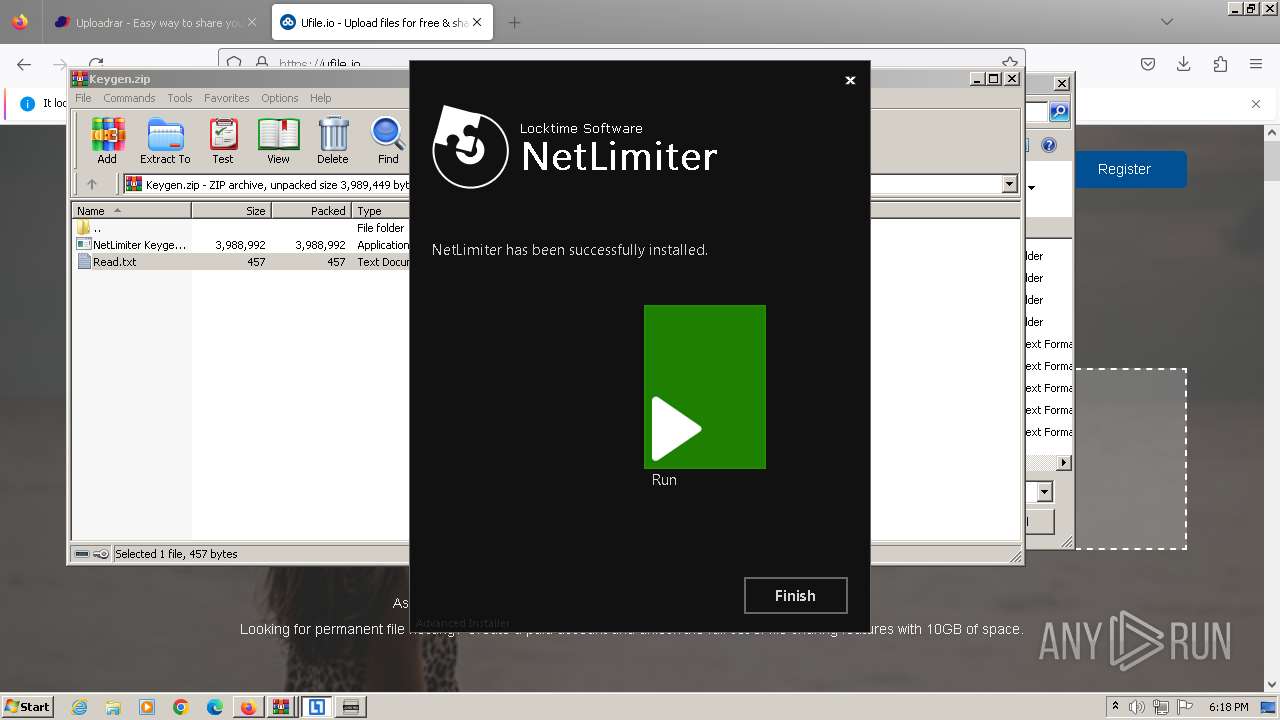1280x720 pixels.
Task: Open the Firefox list all tabs dropdown
Action: click(1166, 22)
